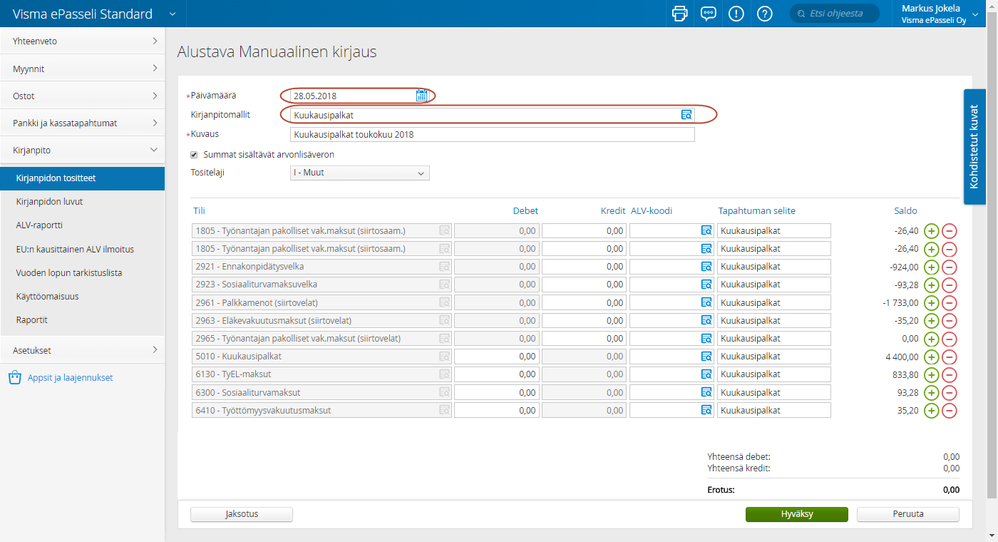Open ALV-koodi lookup for 2921 Ennakonpidätysvelka

[705, 267]
